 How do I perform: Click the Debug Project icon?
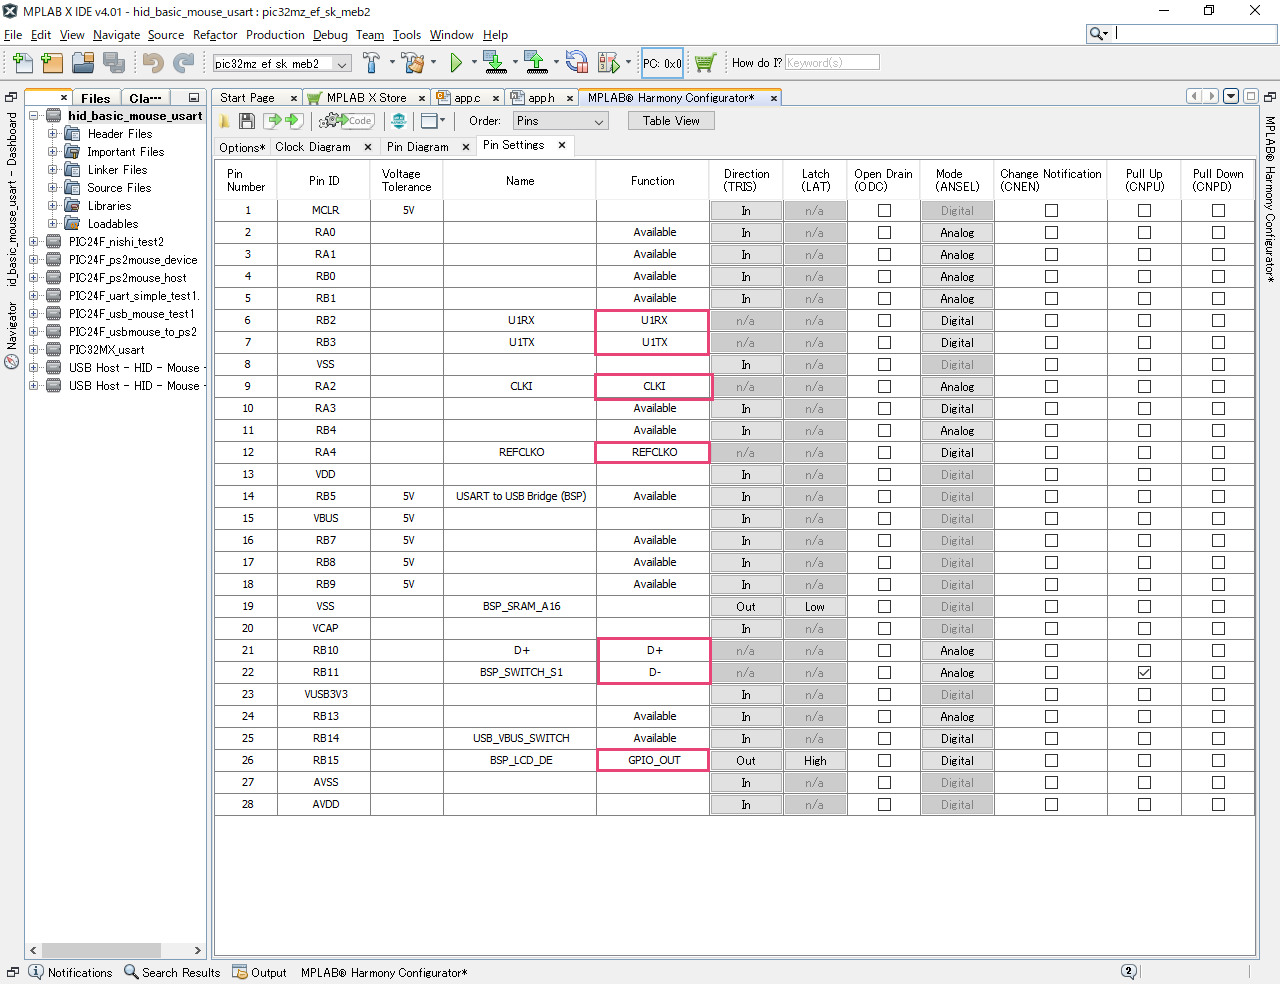tap(608, 63)
